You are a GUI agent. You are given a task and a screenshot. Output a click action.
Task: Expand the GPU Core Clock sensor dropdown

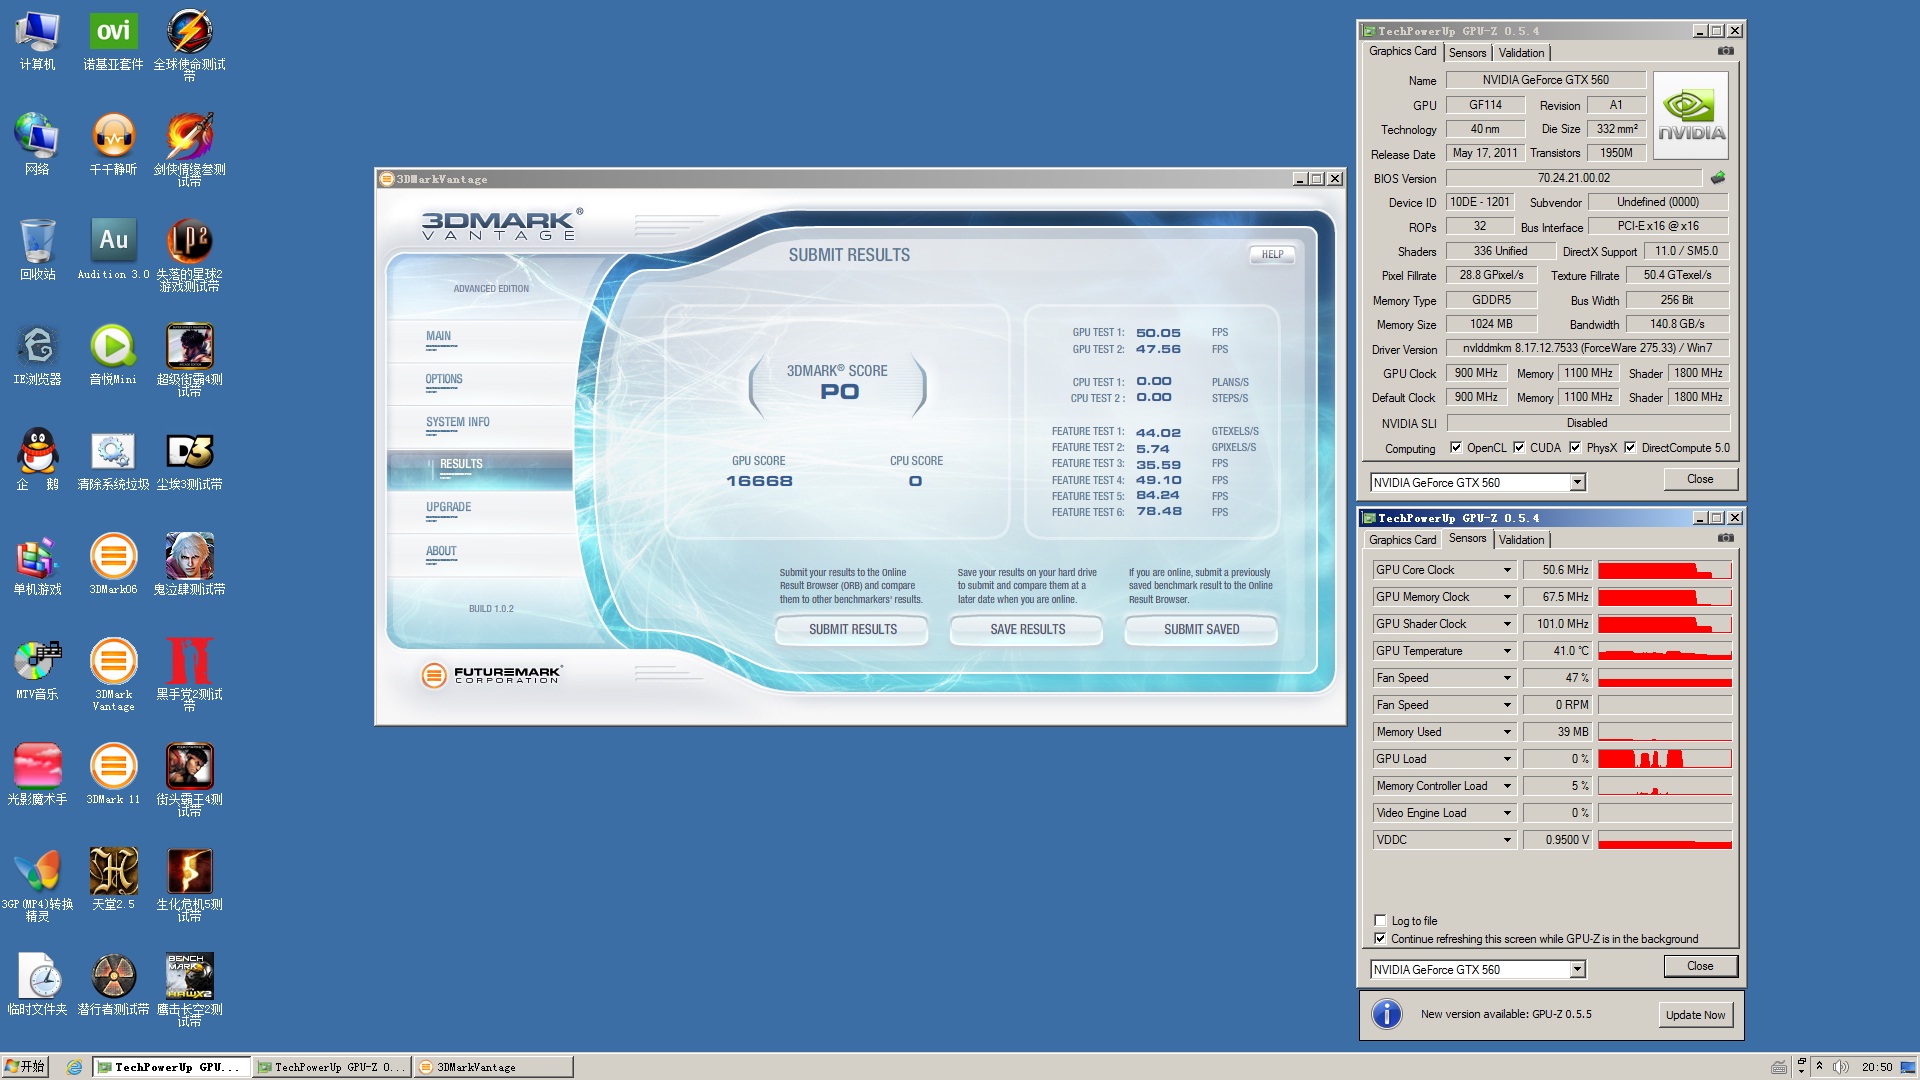click(x=1507, y=570)
